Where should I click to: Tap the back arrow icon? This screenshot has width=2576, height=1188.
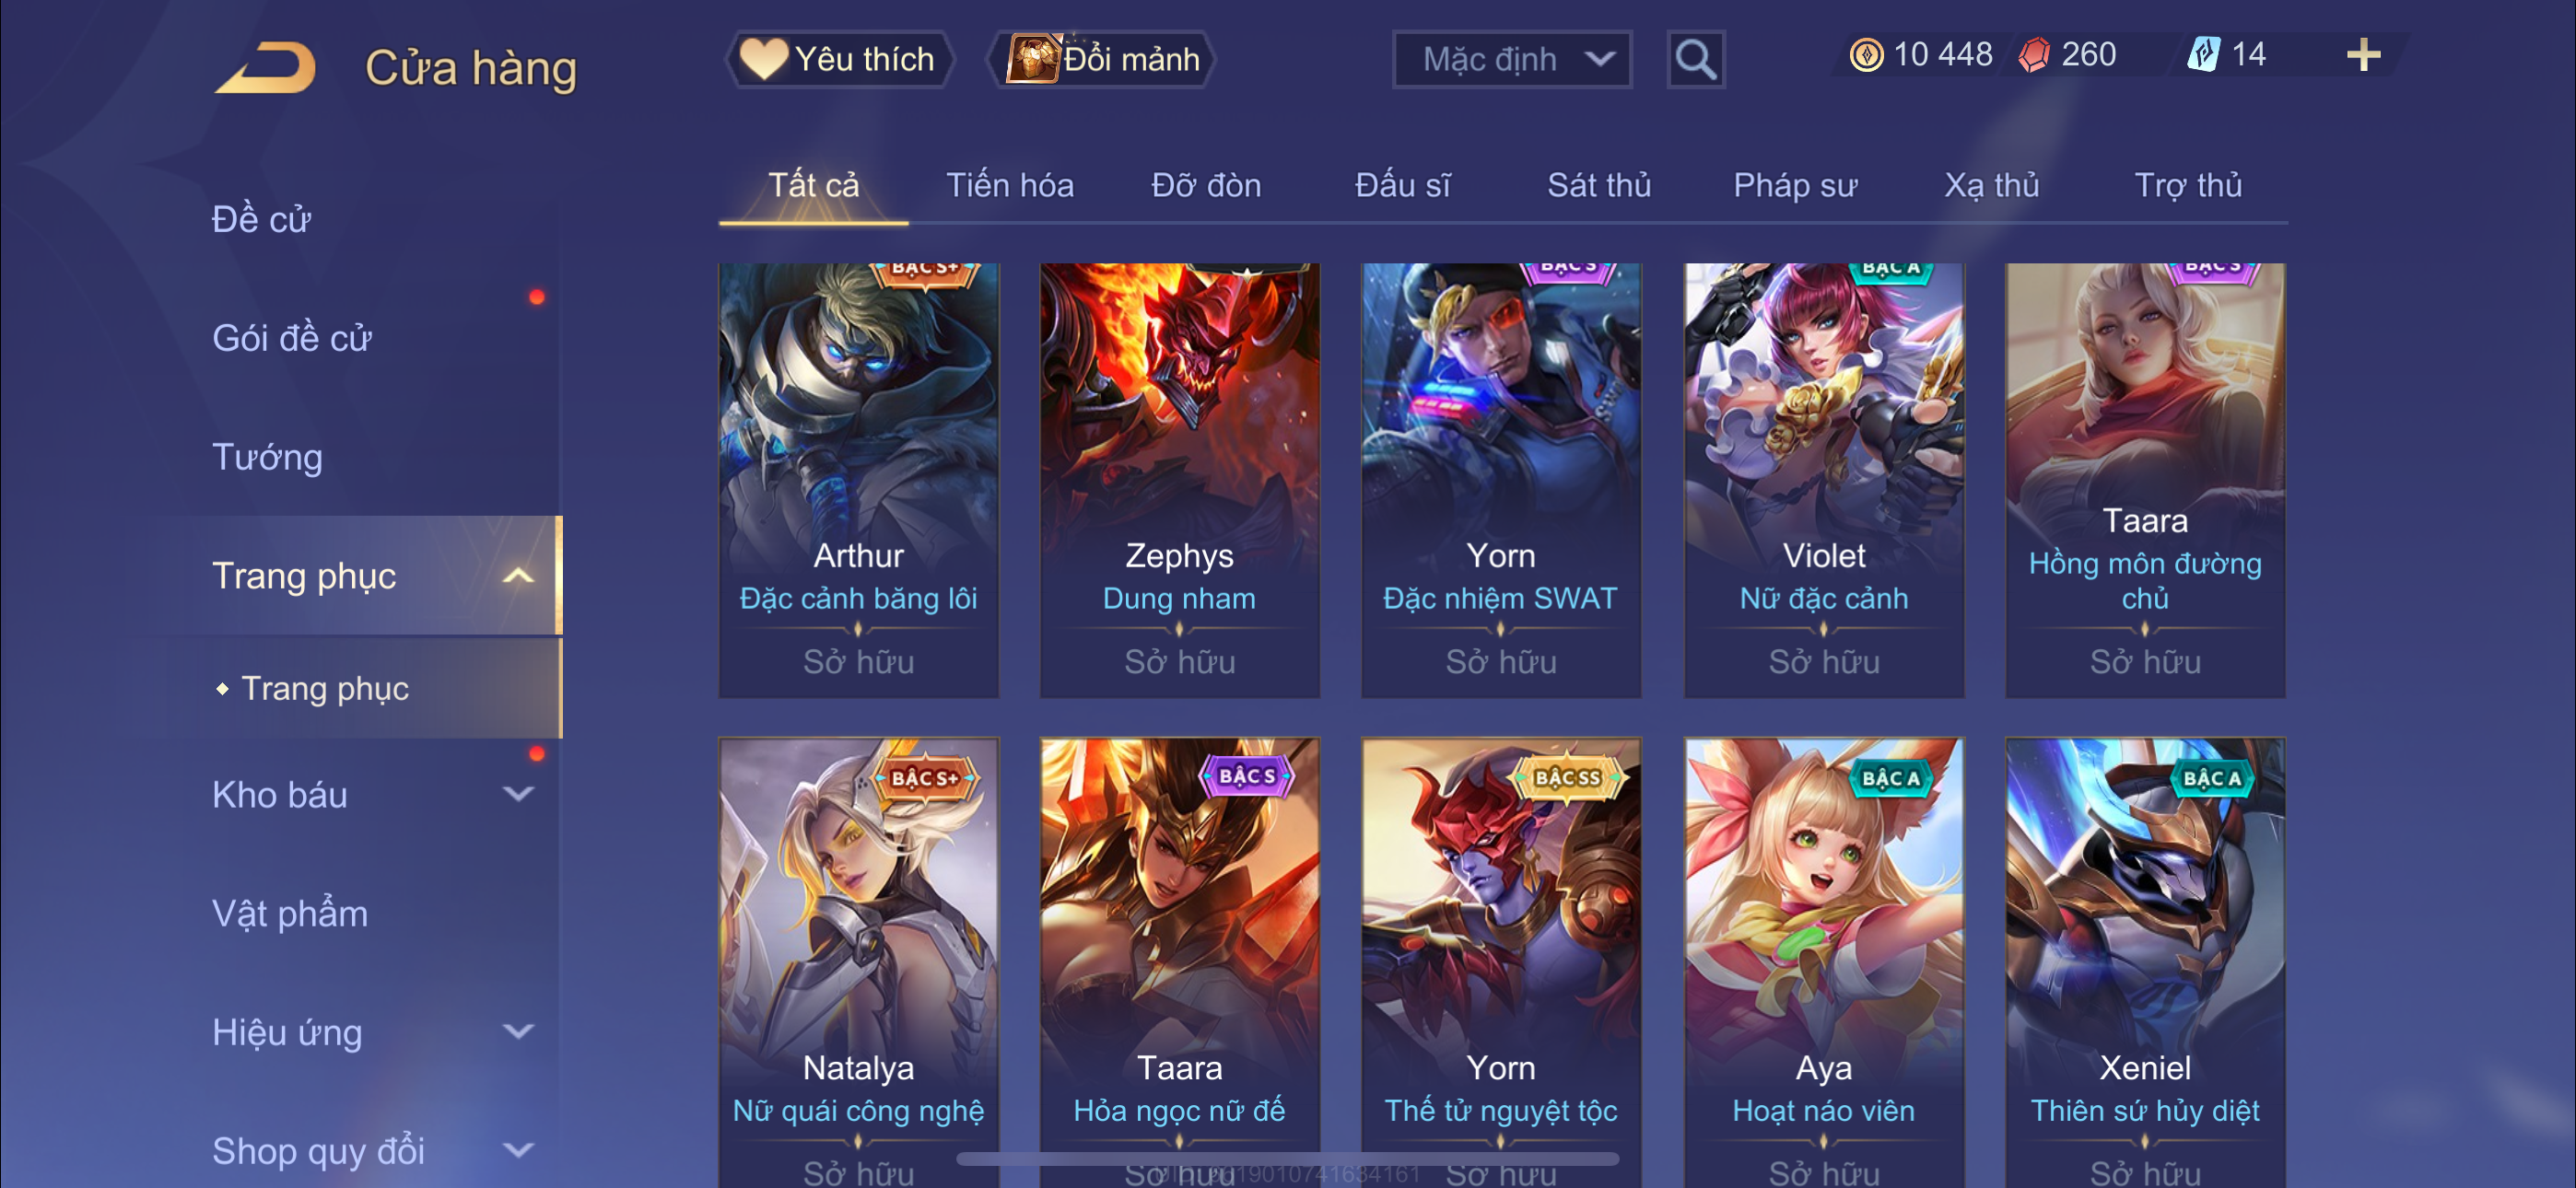[265, 67]
